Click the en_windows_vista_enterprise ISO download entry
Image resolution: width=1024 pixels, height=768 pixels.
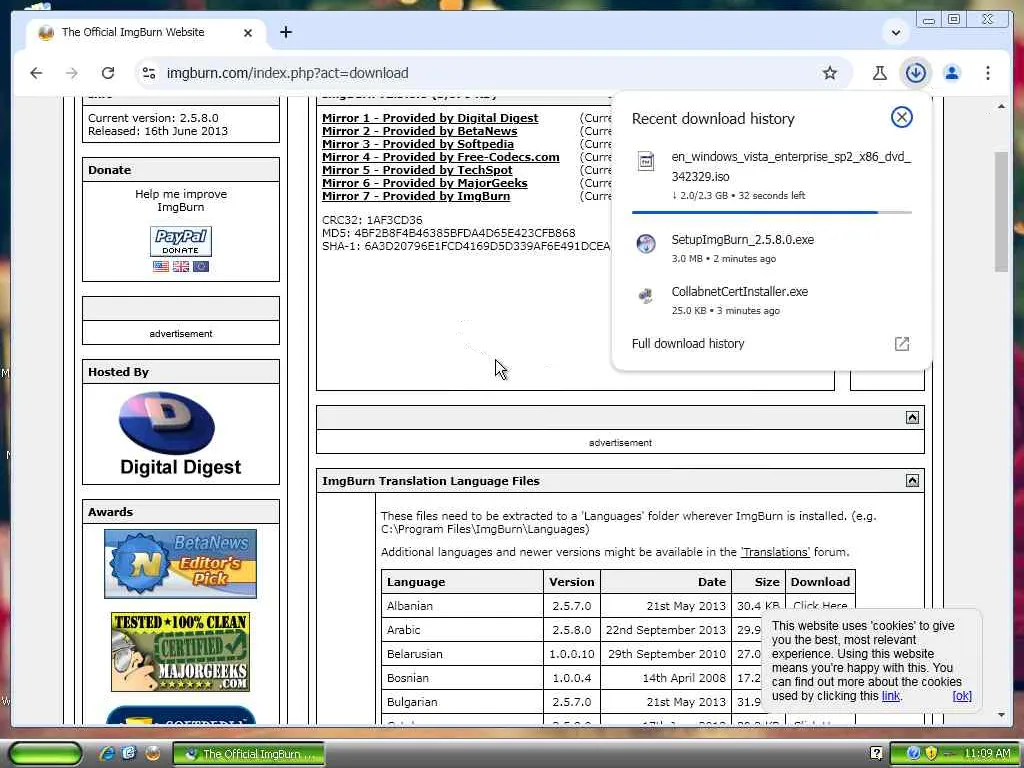pos(771,176)
